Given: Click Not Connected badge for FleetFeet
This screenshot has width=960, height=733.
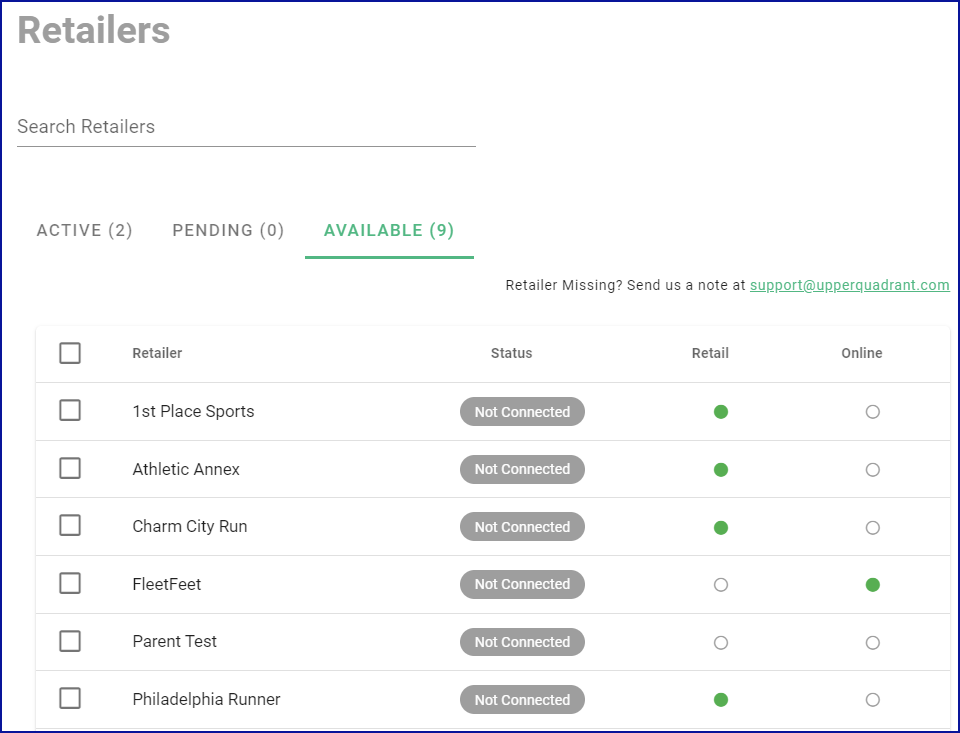Looking at the screenshot, I should pos(522,584).
